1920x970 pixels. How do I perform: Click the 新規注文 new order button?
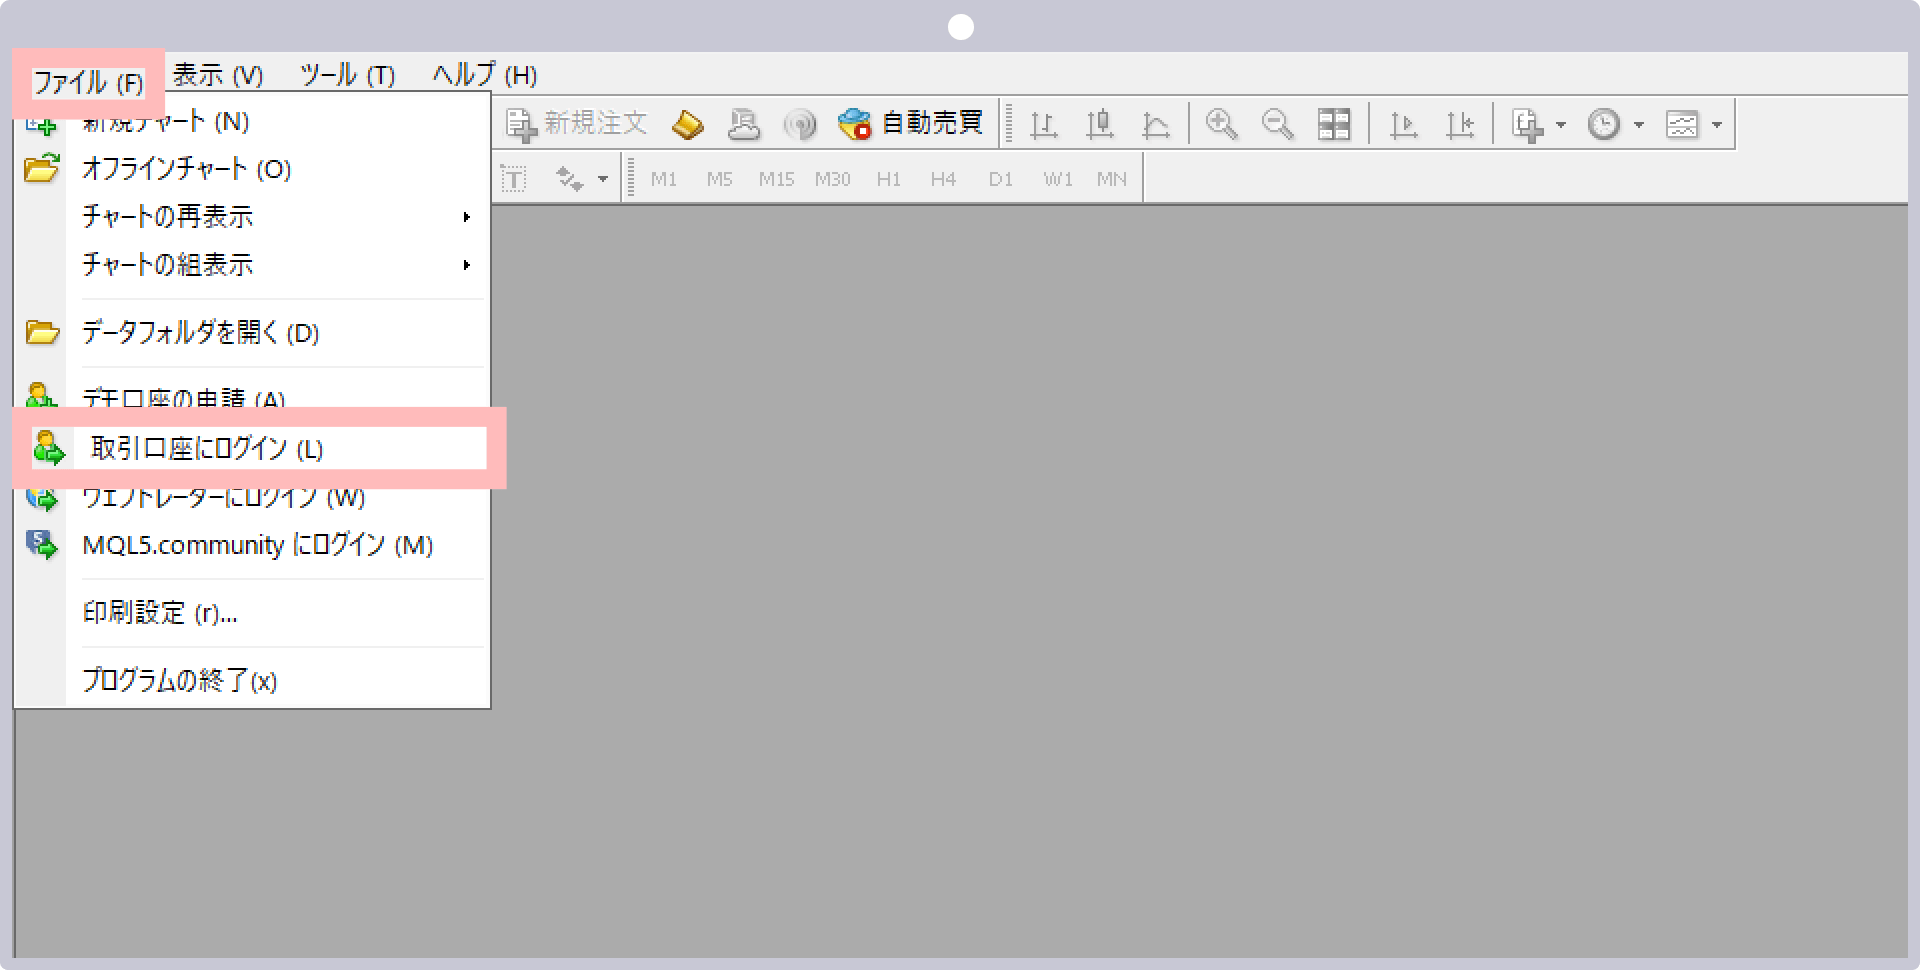(x=577, y=124)
